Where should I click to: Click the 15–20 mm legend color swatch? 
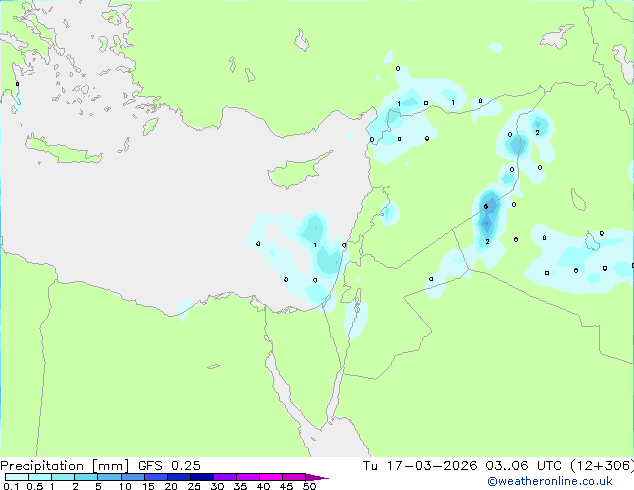[x=156, y=477]
